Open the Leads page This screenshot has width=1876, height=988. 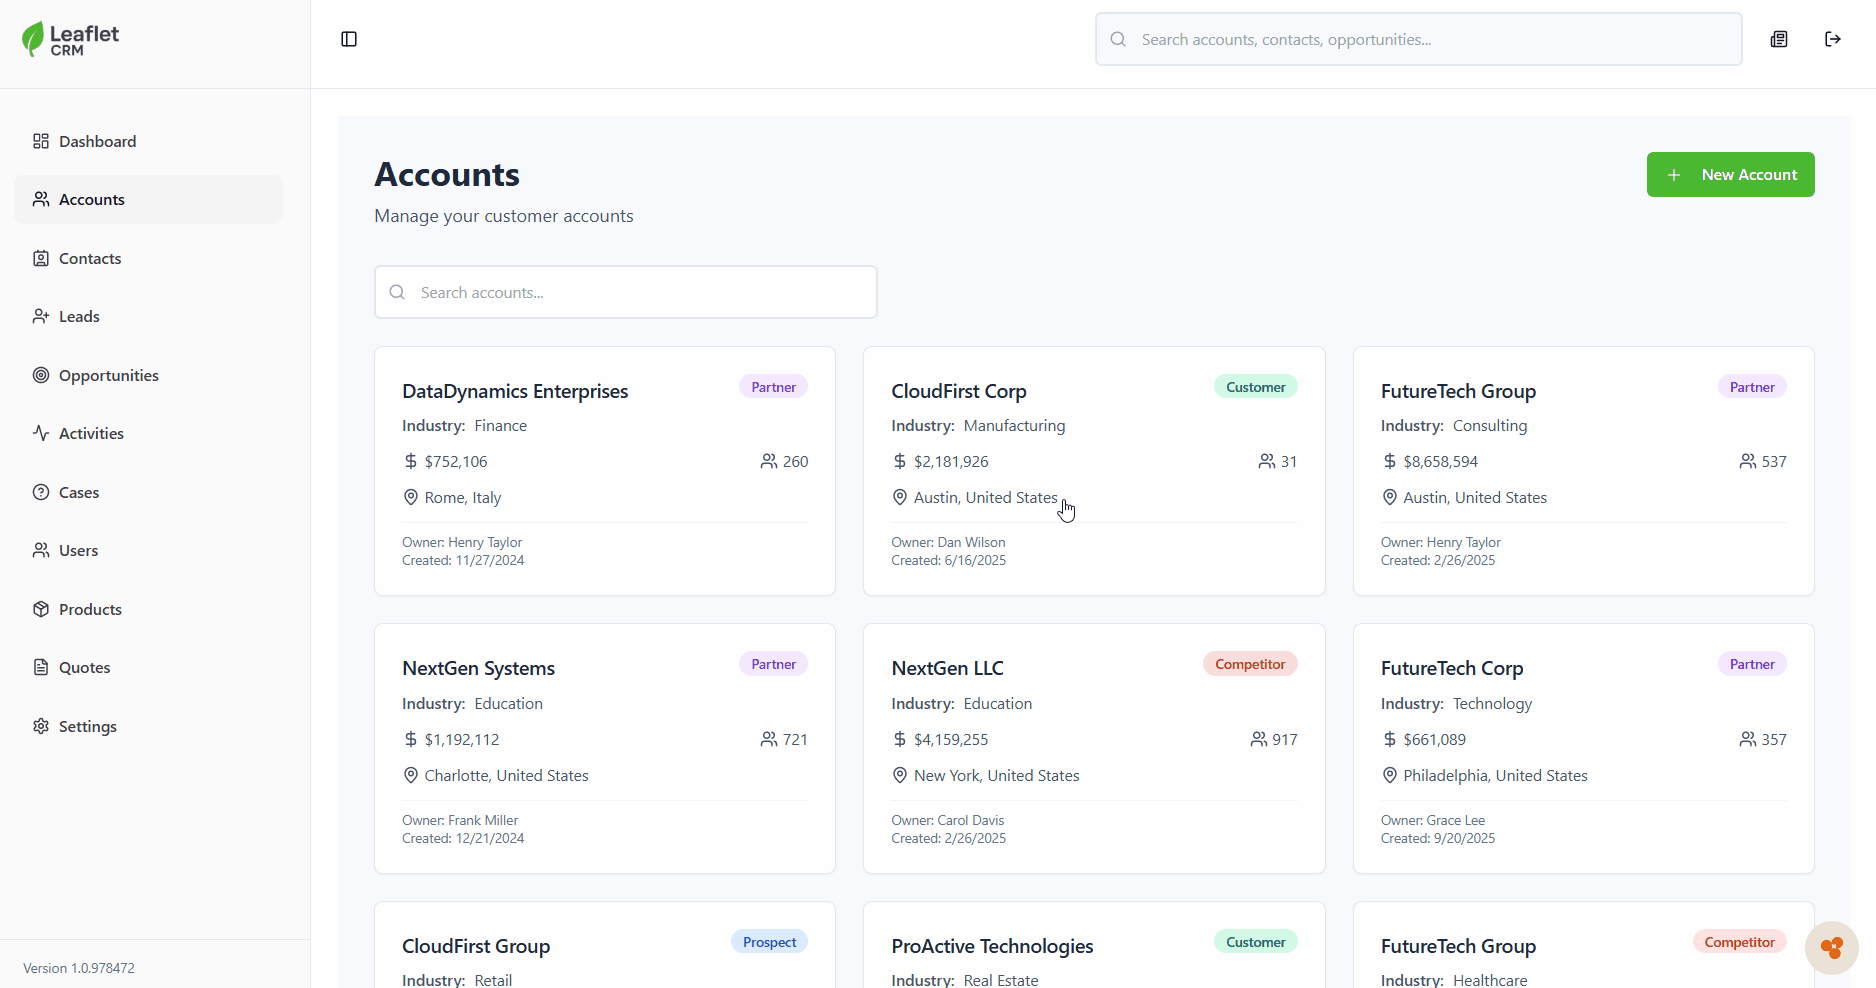point(79,316)
